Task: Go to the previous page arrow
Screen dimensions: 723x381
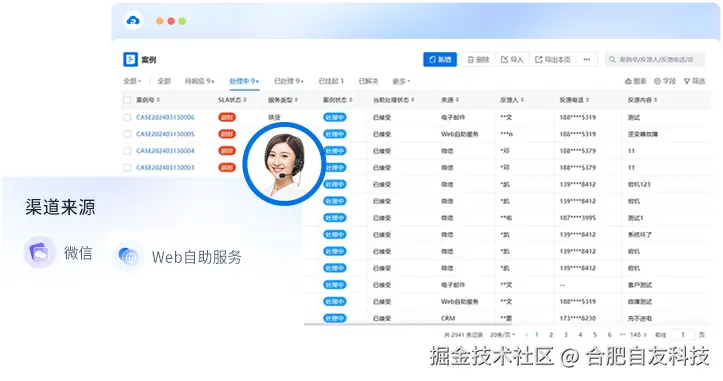Action: click(527, 334)
